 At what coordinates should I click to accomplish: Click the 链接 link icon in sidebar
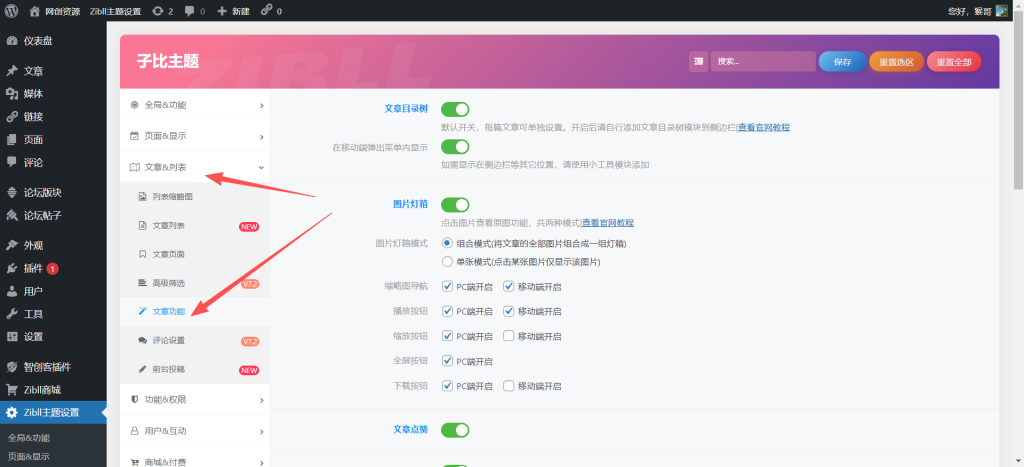(x=11, y=117)
